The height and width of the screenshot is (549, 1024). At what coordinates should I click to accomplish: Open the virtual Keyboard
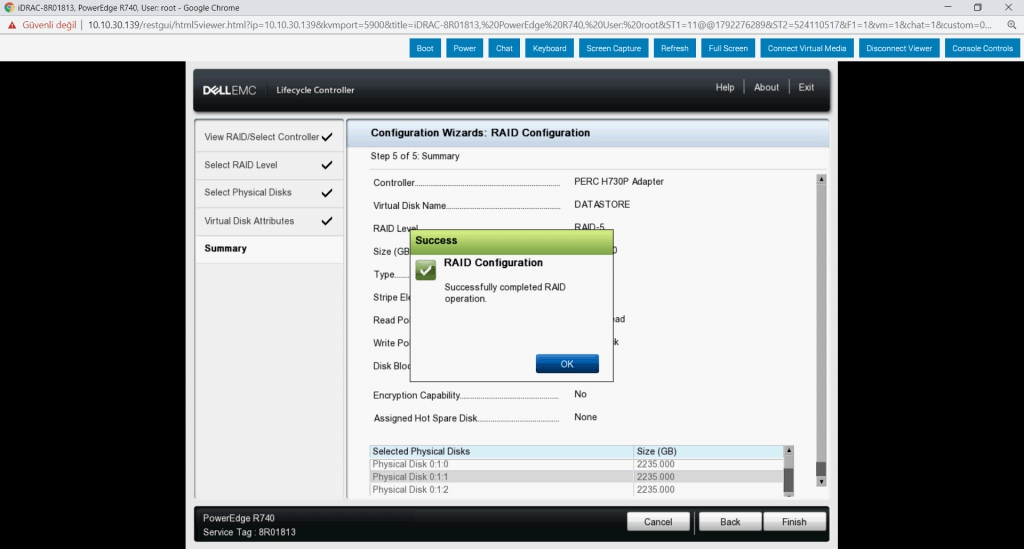[549, 48]
